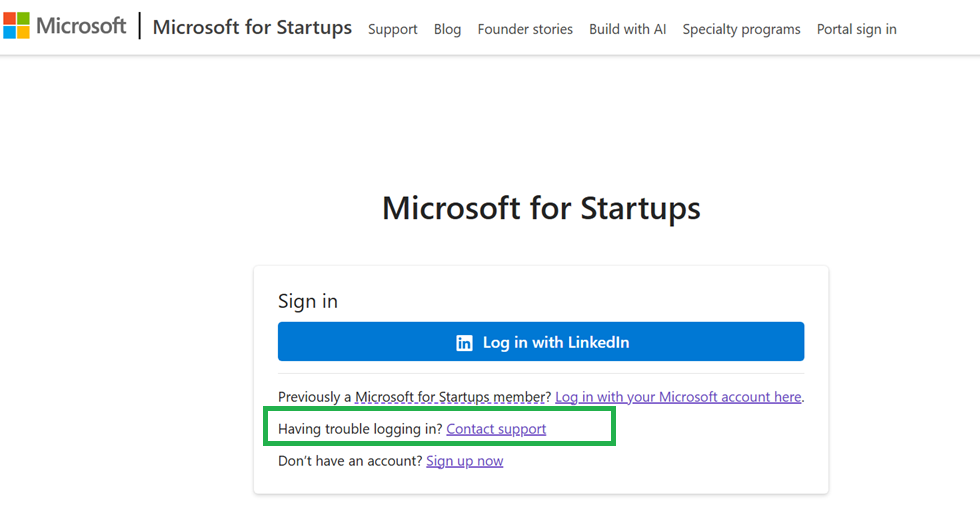Click the Microsoft wordmark in the header

81,26
